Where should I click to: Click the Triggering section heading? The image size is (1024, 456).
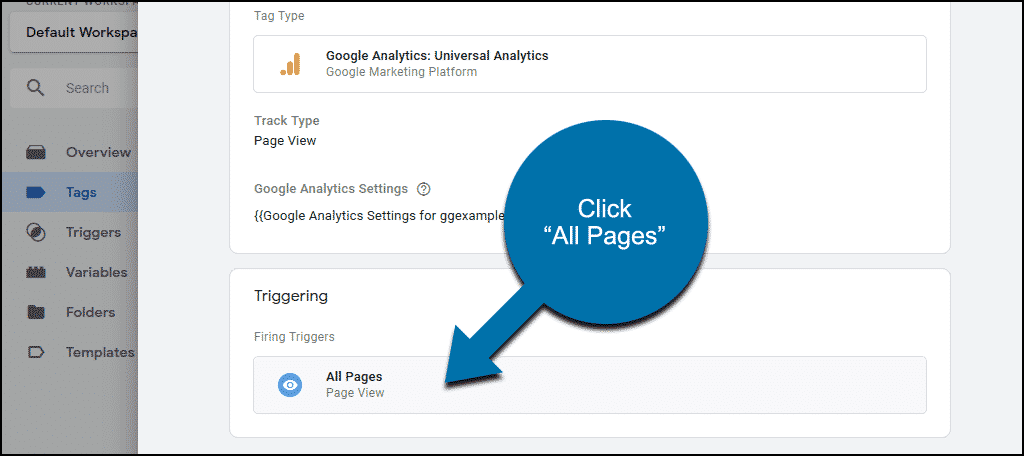pos(291,296)
